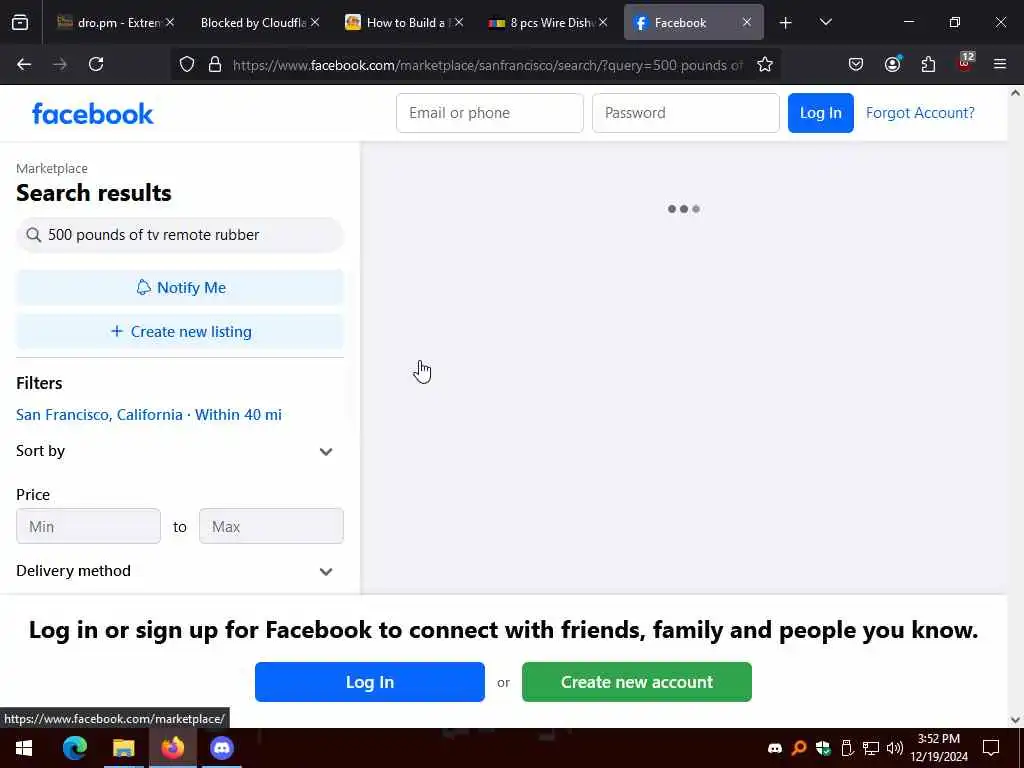Click the Max price field
This screenshot has height=768, width=1024.
click(271, 526)
